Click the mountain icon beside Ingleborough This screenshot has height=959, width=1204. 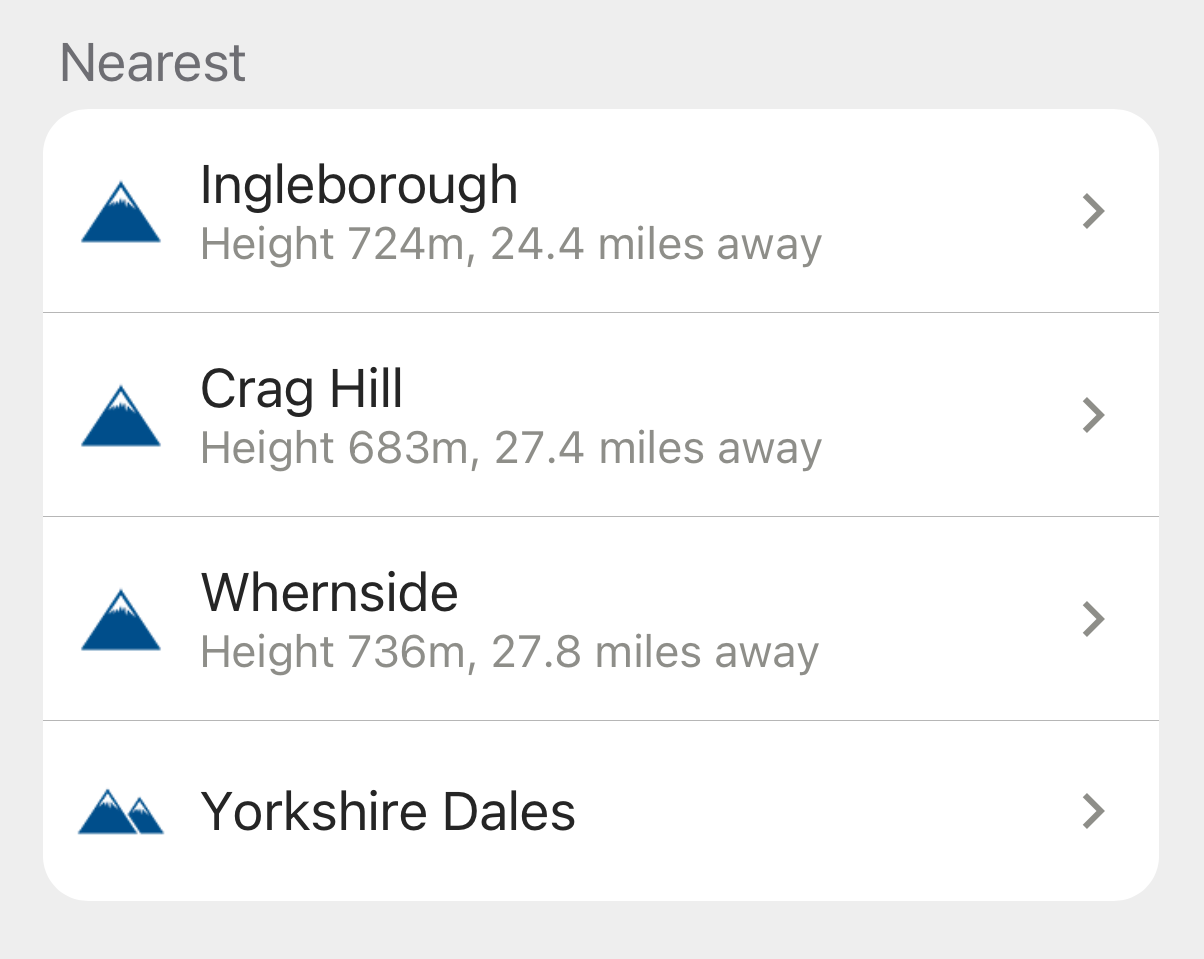120,213
